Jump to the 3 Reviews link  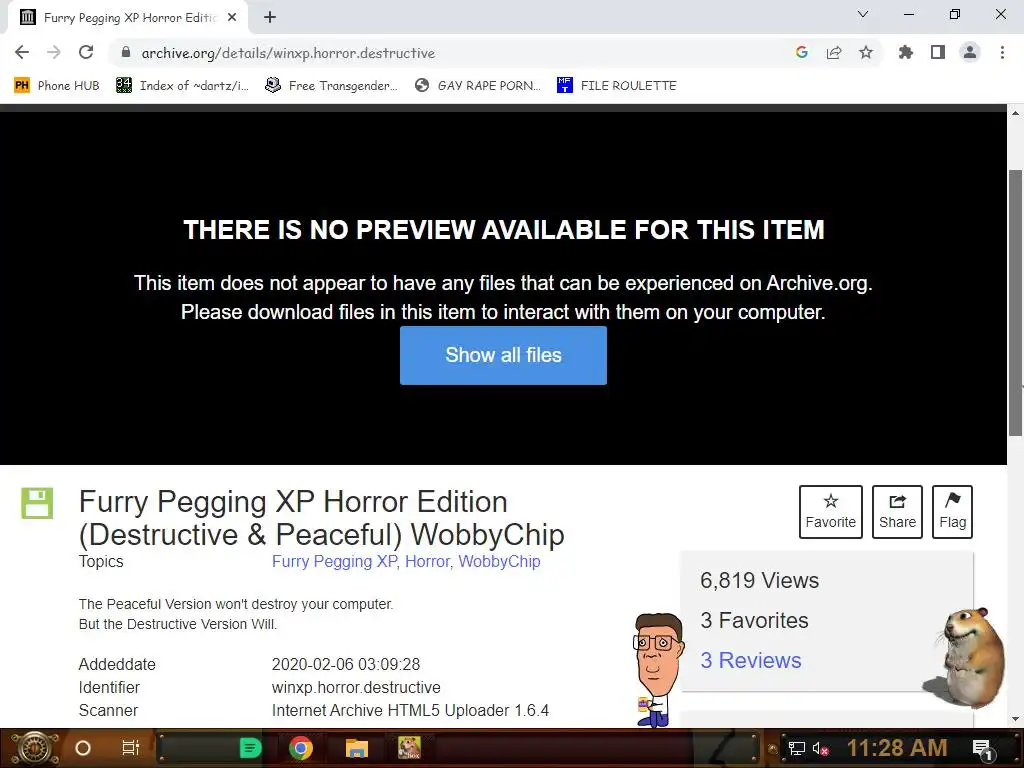(x=750, y=660)
